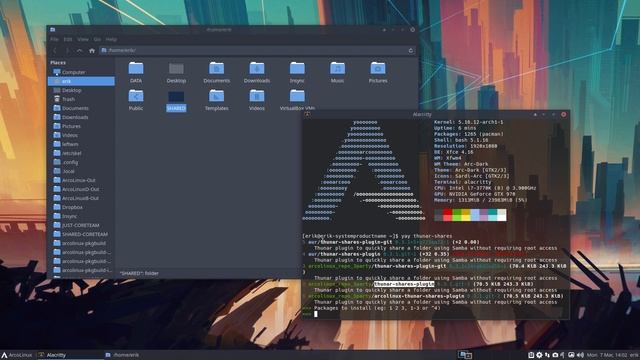The height and width of the screenshot is (360, 640).
Task: Open the Help menu in Thunar
Action: click(x=111, y=39)
